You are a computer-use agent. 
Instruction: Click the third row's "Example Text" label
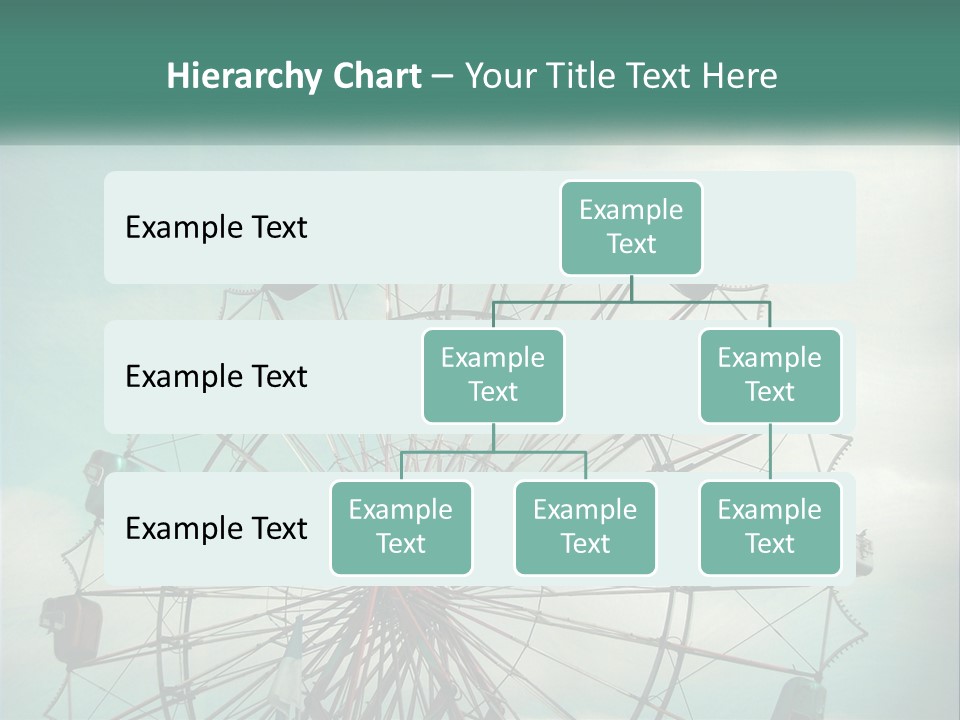[x=216, y=528]
